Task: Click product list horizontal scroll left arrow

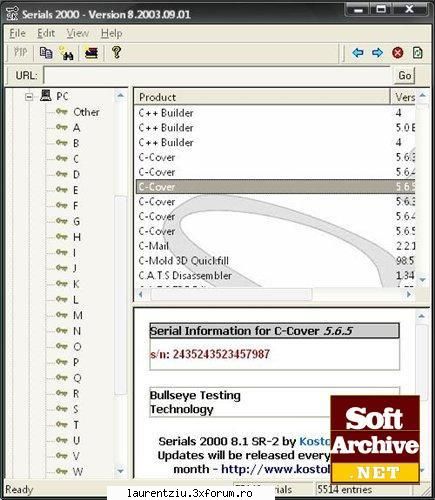Action: coord(141,294)
